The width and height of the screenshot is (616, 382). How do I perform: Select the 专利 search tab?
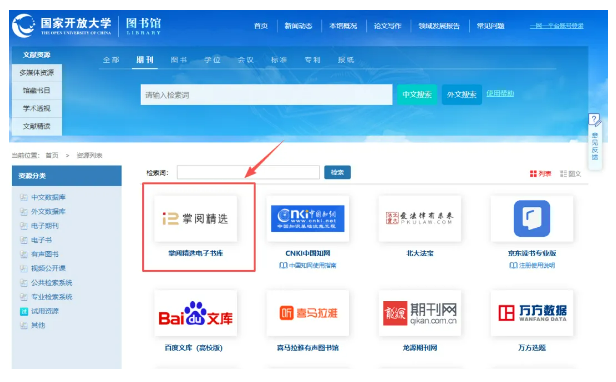point(313,60)
